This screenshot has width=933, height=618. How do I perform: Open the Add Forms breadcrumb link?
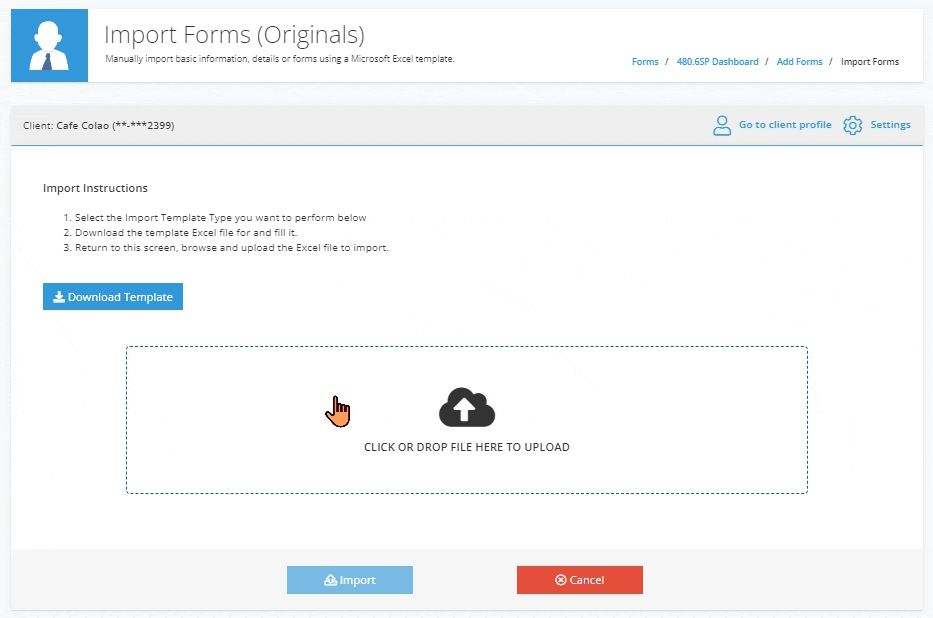tap(799, 62)
